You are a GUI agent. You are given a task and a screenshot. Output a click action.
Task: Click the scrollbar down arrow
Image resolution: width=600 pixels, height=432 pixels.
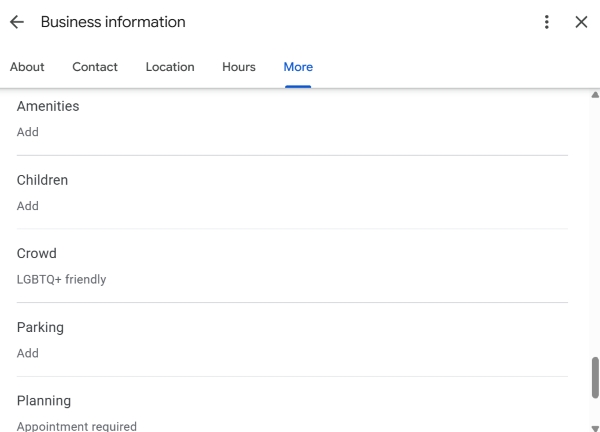[595, 428]
